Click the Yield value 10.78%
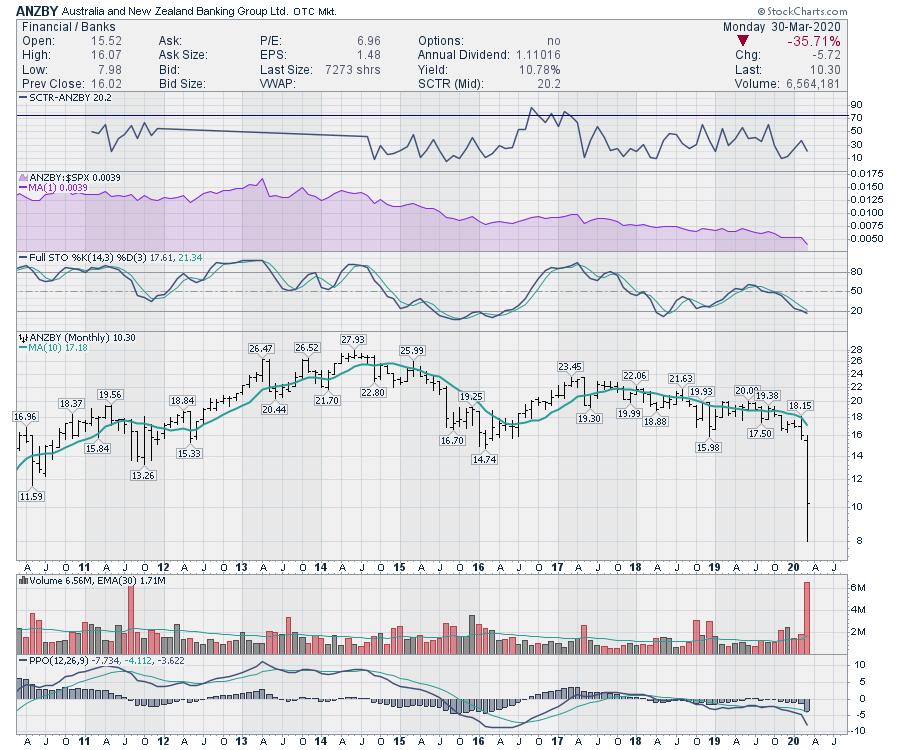Viewport: 900px width, 750px height. pos(540,69)
